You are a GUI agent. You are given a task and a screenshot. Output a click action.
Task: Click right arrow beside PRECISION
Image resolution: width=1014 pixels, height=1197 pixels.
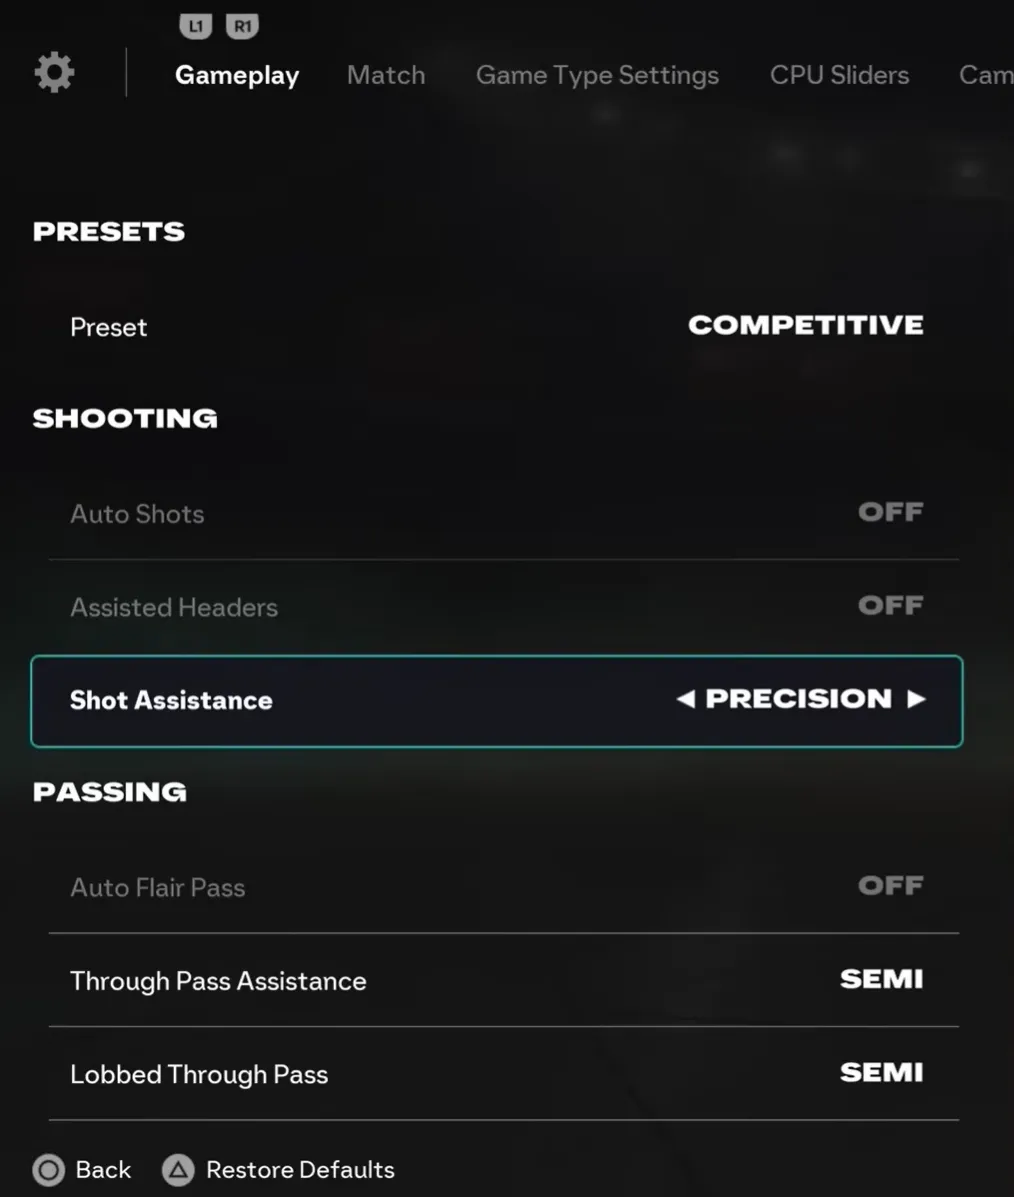point(916,699)
